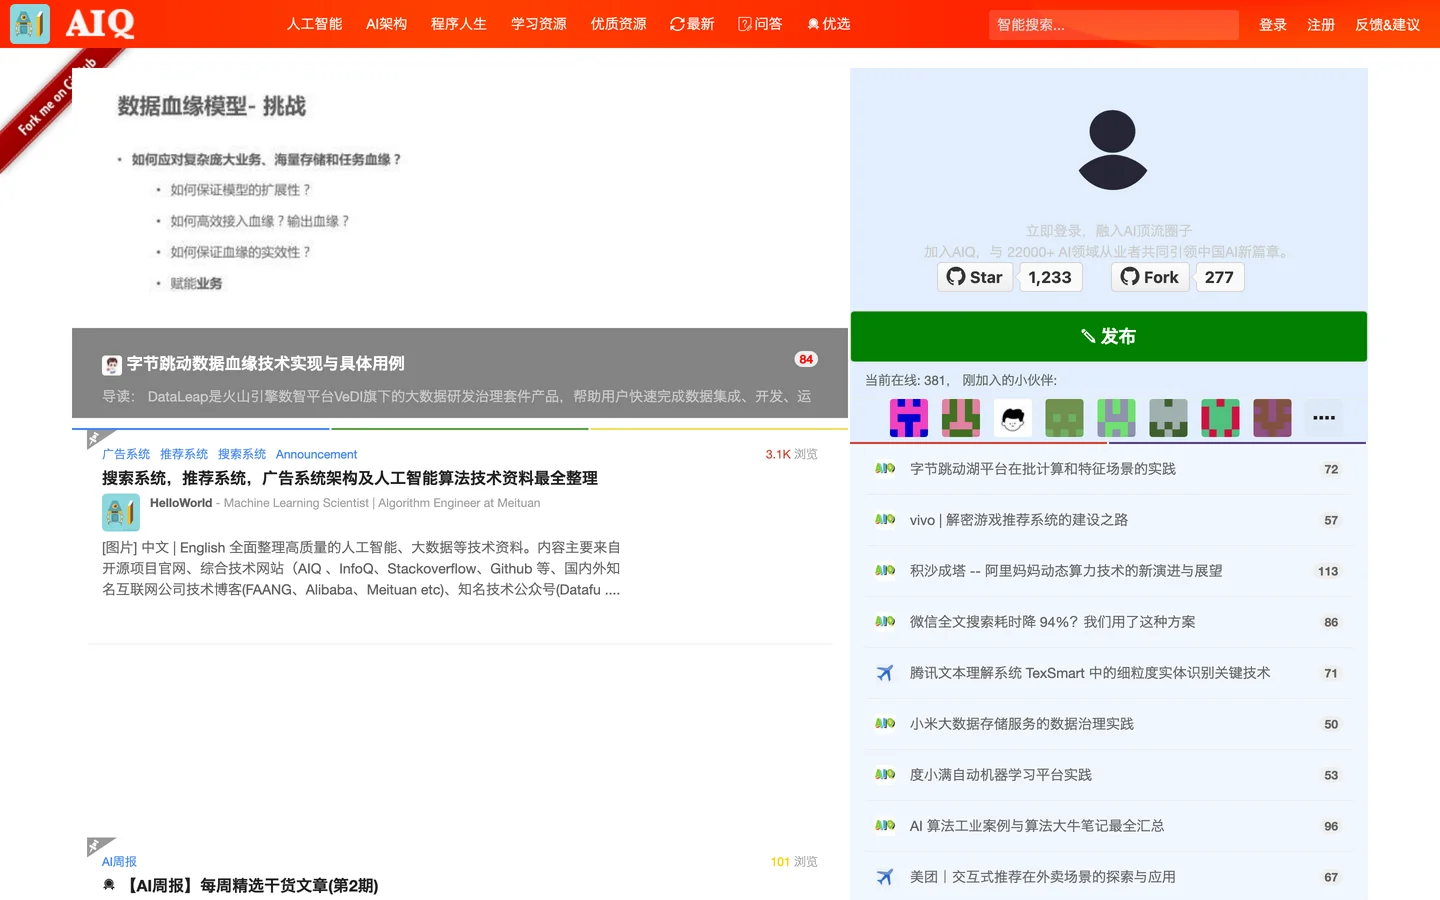
Task: Click the 注册 link
Action: (x=1321, y=24)
